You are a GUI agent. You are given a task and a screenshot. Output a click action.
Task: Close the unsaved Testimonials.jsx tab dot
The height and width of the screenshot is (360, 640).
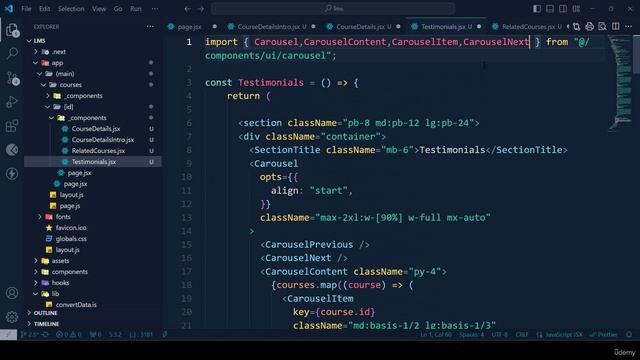click(x=479, y=27)
